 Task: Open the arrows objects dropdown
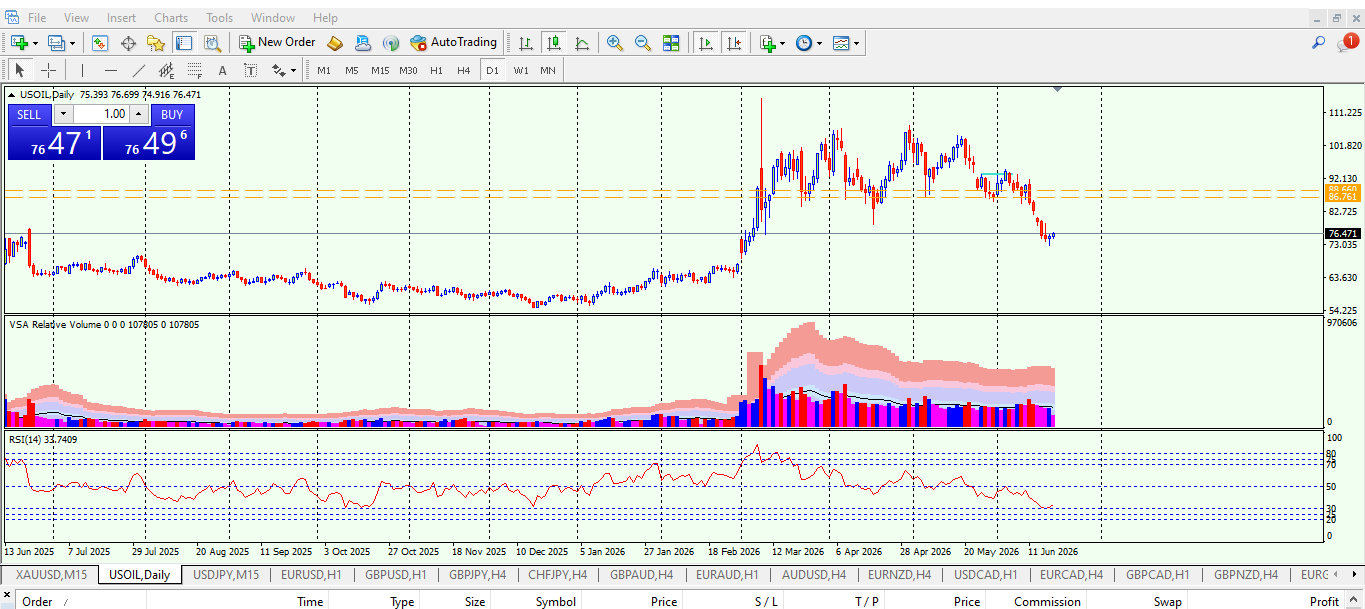(283, 70)
